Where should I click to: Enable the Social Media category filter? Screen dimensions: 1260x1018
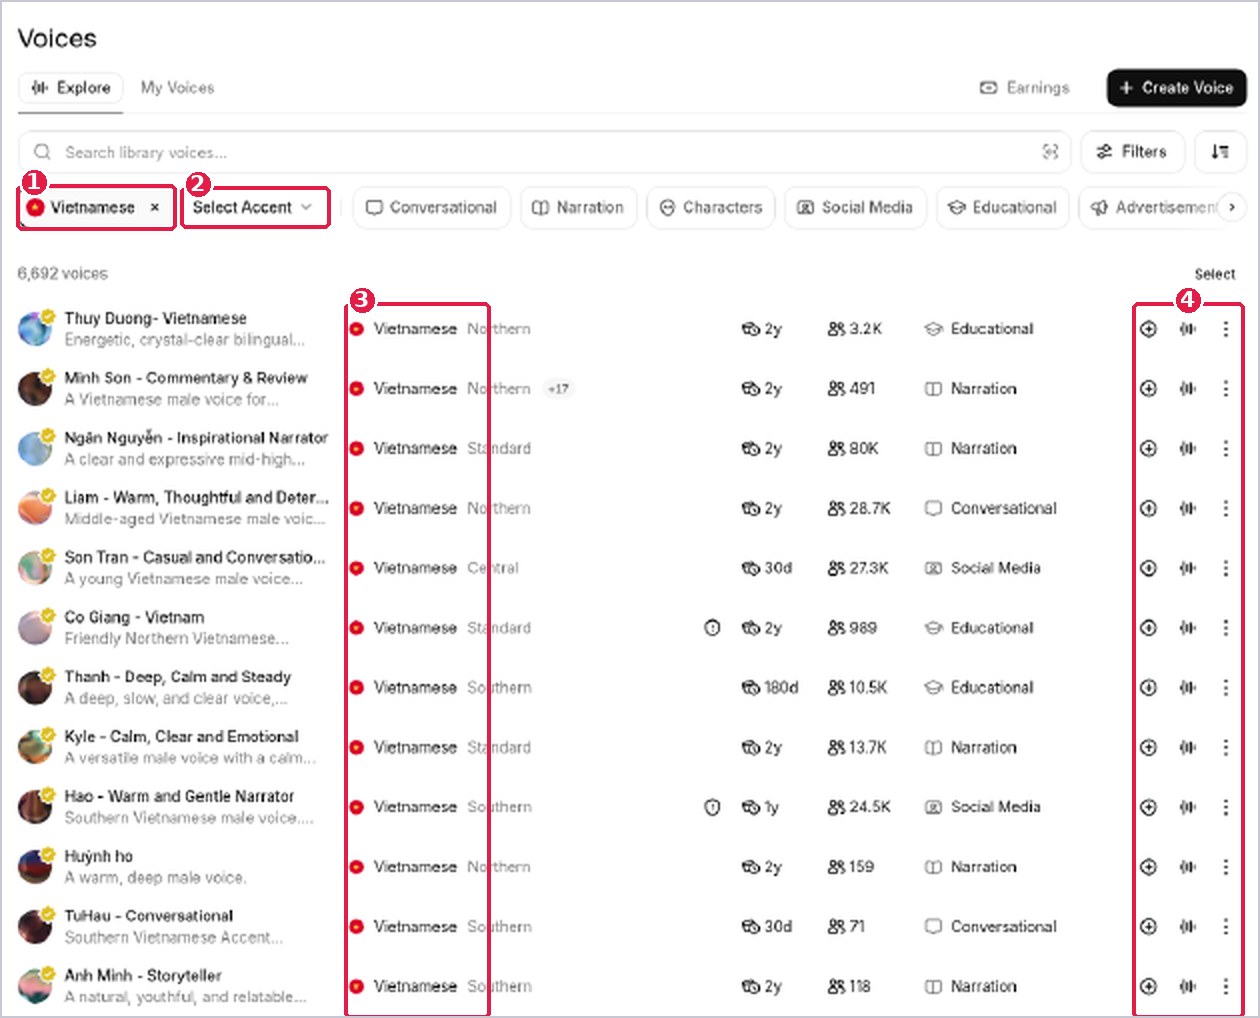pyautogui.click(x=855, y=208)
